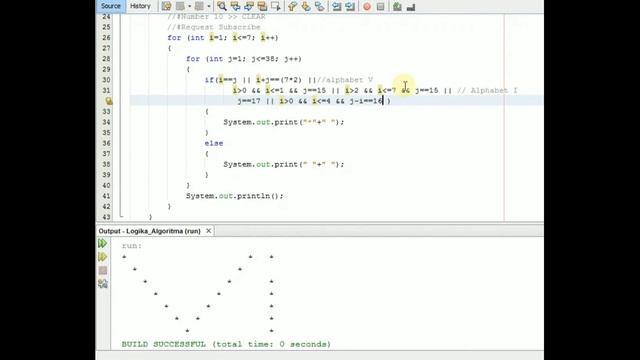Click the outer for loop on line 26
The width and height of the screenshot is (640, 360).
[223, 38]
